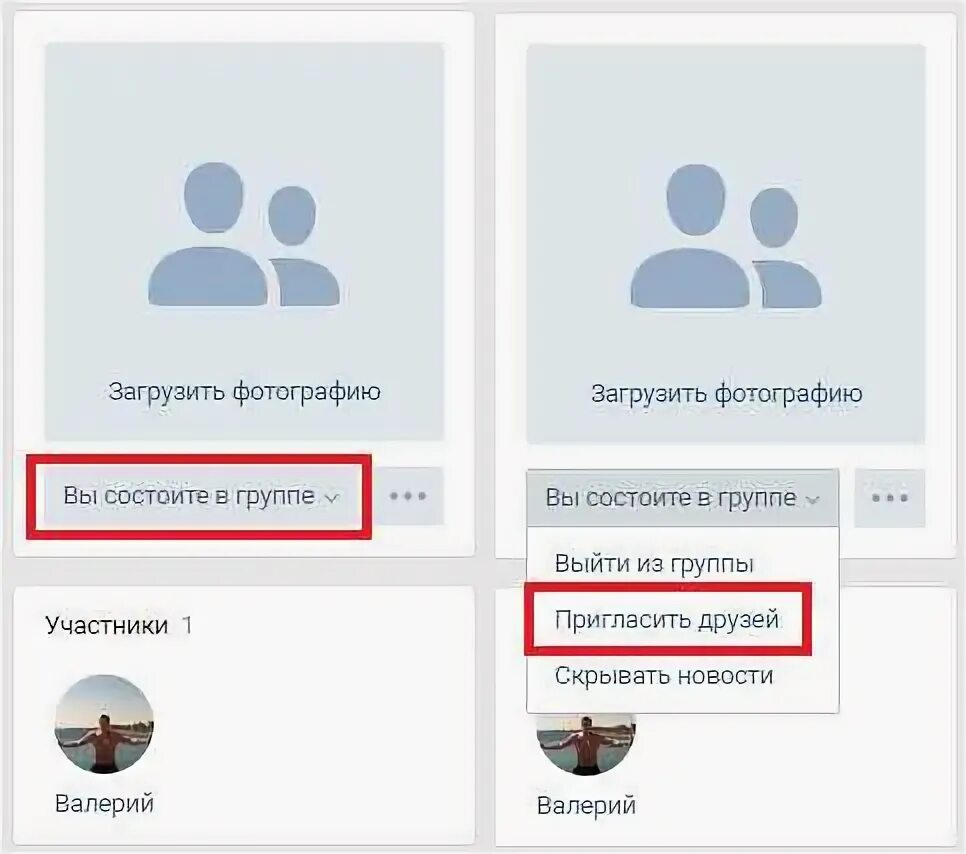Open the «Участники» members list heading
The width and height of the screenshot is (966, 854).
pos(107,625)
